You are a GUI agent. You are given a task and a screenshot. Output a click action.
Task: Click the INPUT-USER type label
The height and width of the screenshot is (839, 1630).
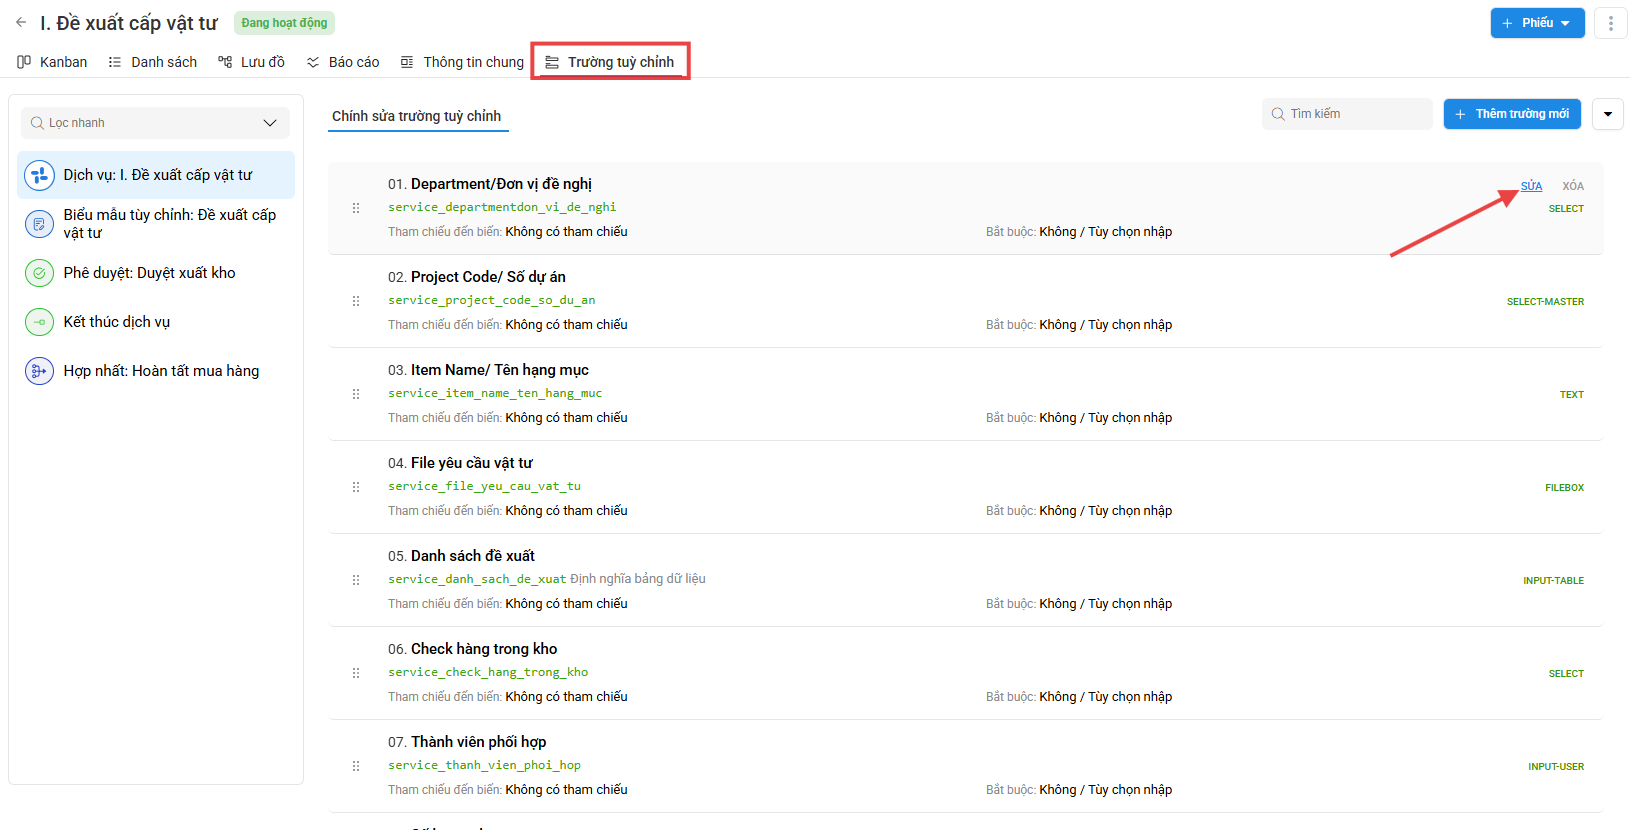(1556, 767)
